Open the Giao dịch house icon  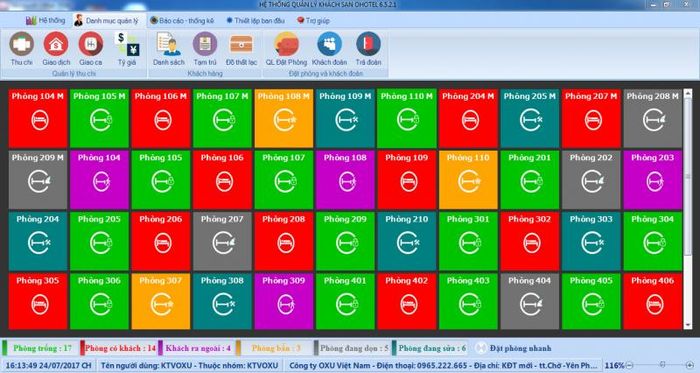(x=56, y=49)
